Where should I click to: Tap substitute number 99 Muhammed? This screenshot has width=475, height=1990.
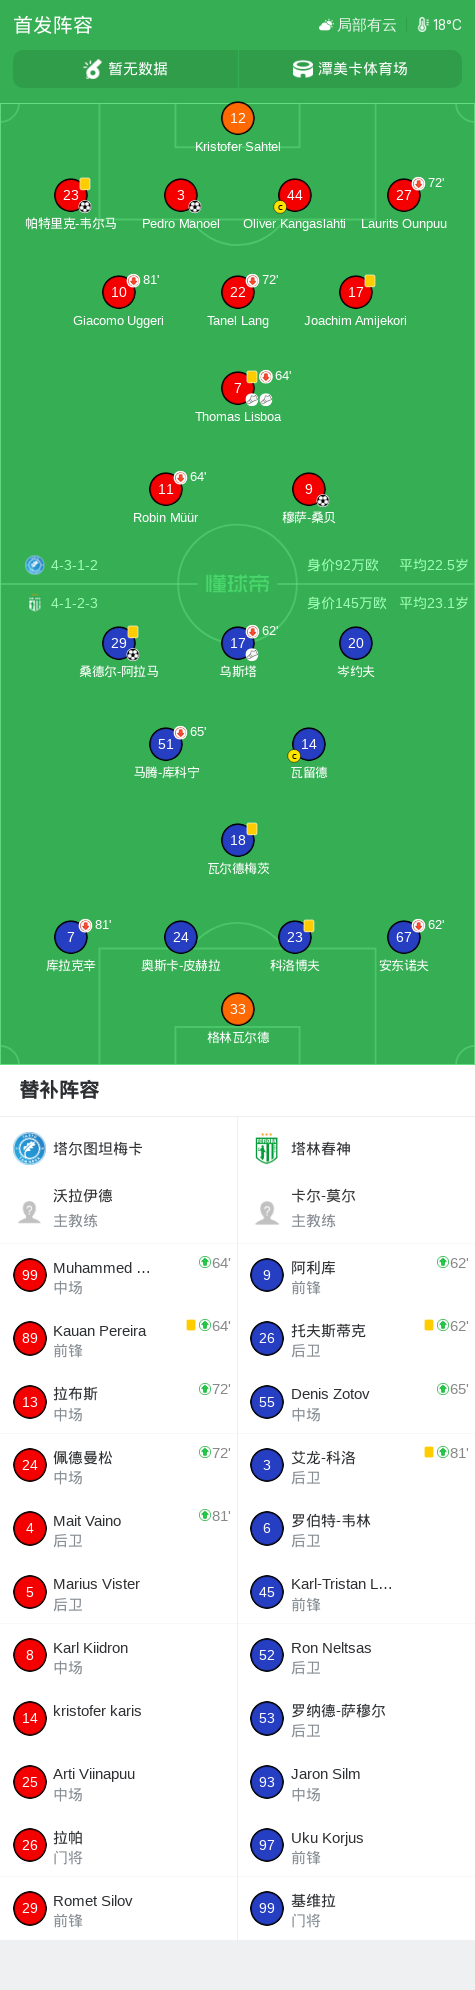click(30, 1275)
